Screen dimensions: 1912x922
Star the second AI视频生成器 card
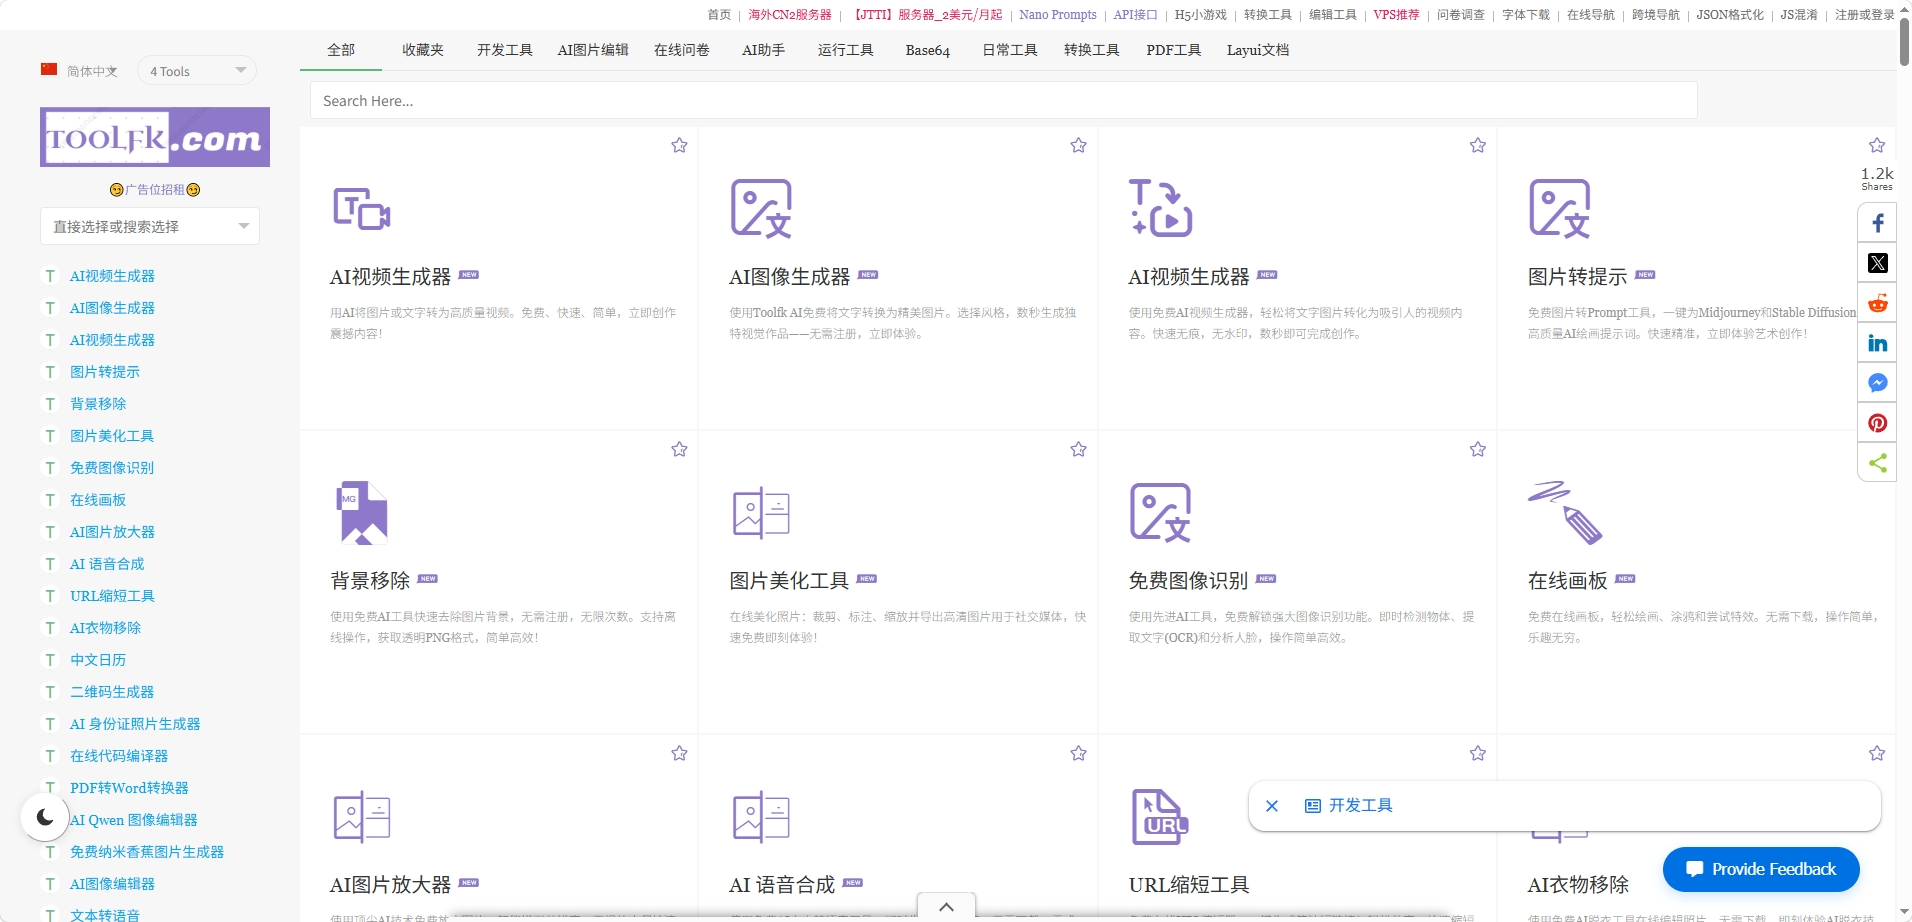click(1477, 145)
